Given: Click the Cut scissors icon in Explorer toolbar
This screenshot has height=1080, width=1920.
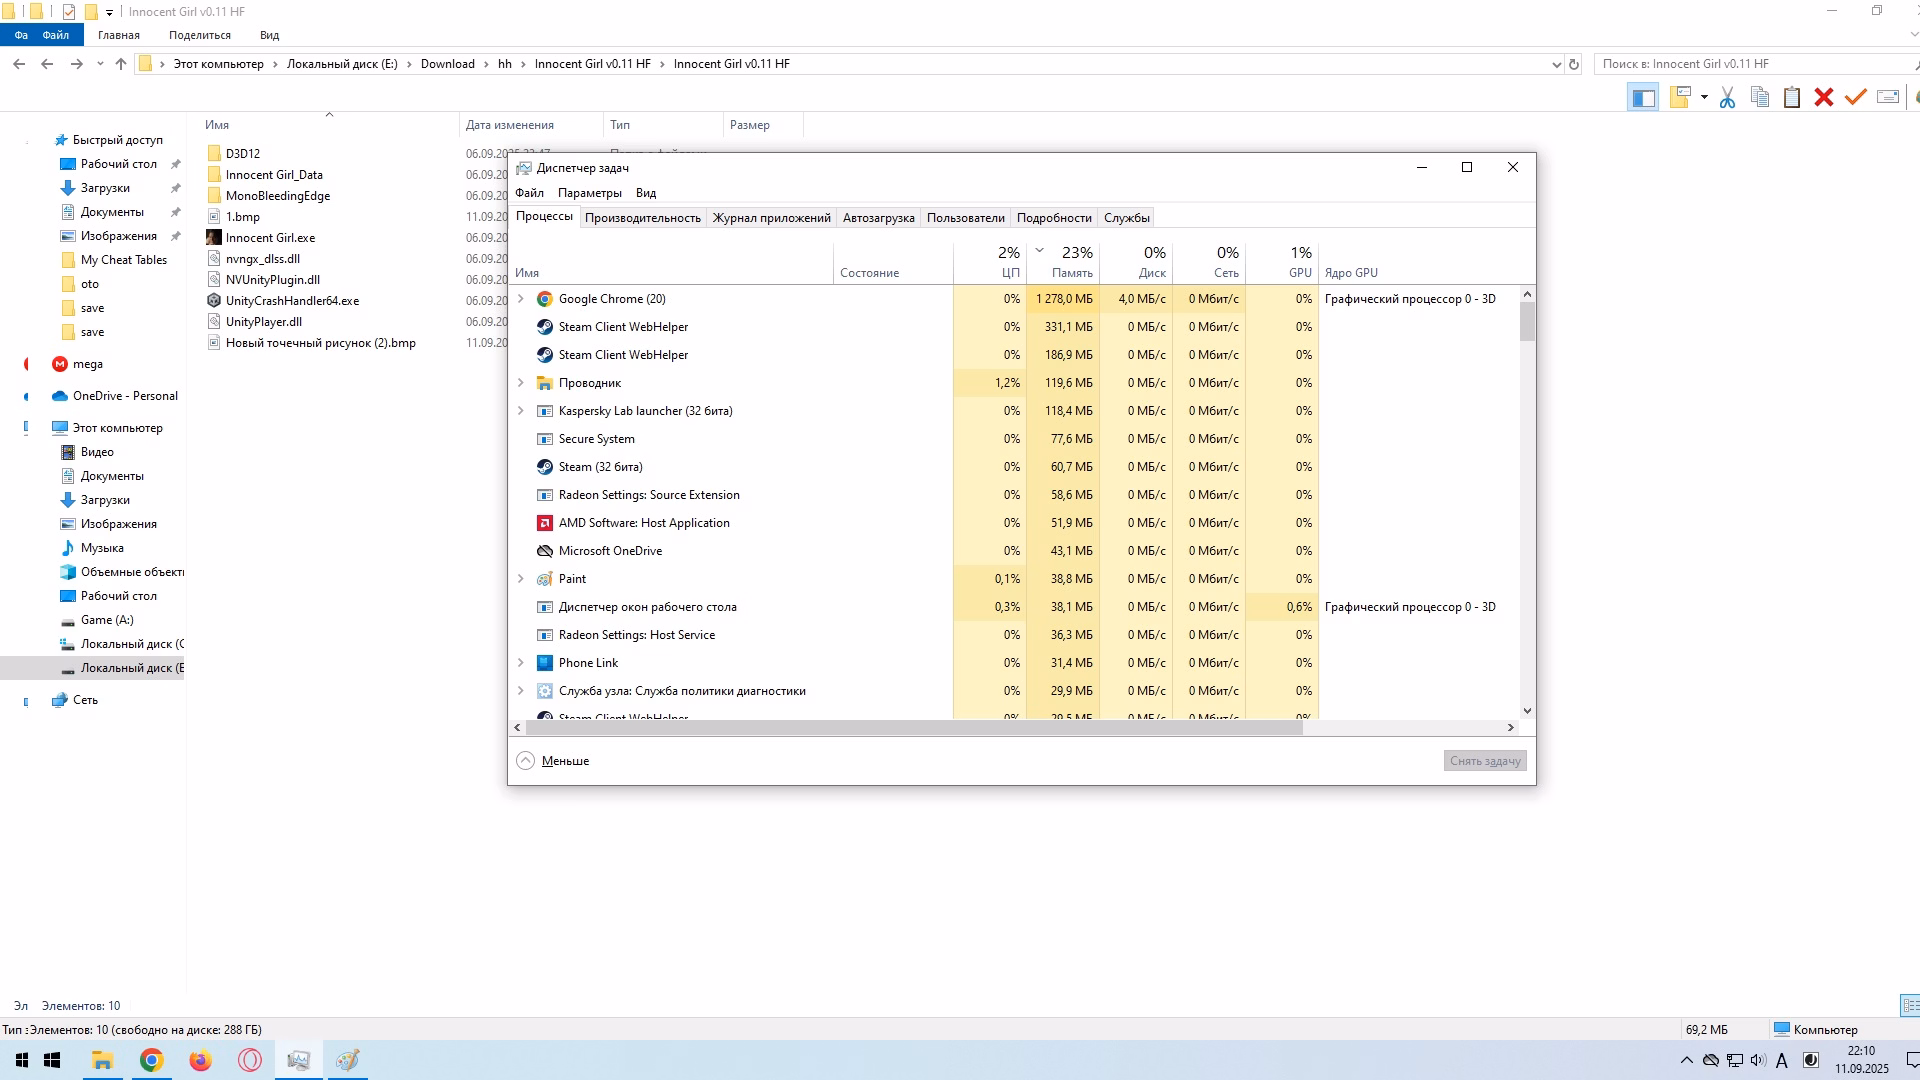Looking at the screenshot, I should coord(1727,97).
